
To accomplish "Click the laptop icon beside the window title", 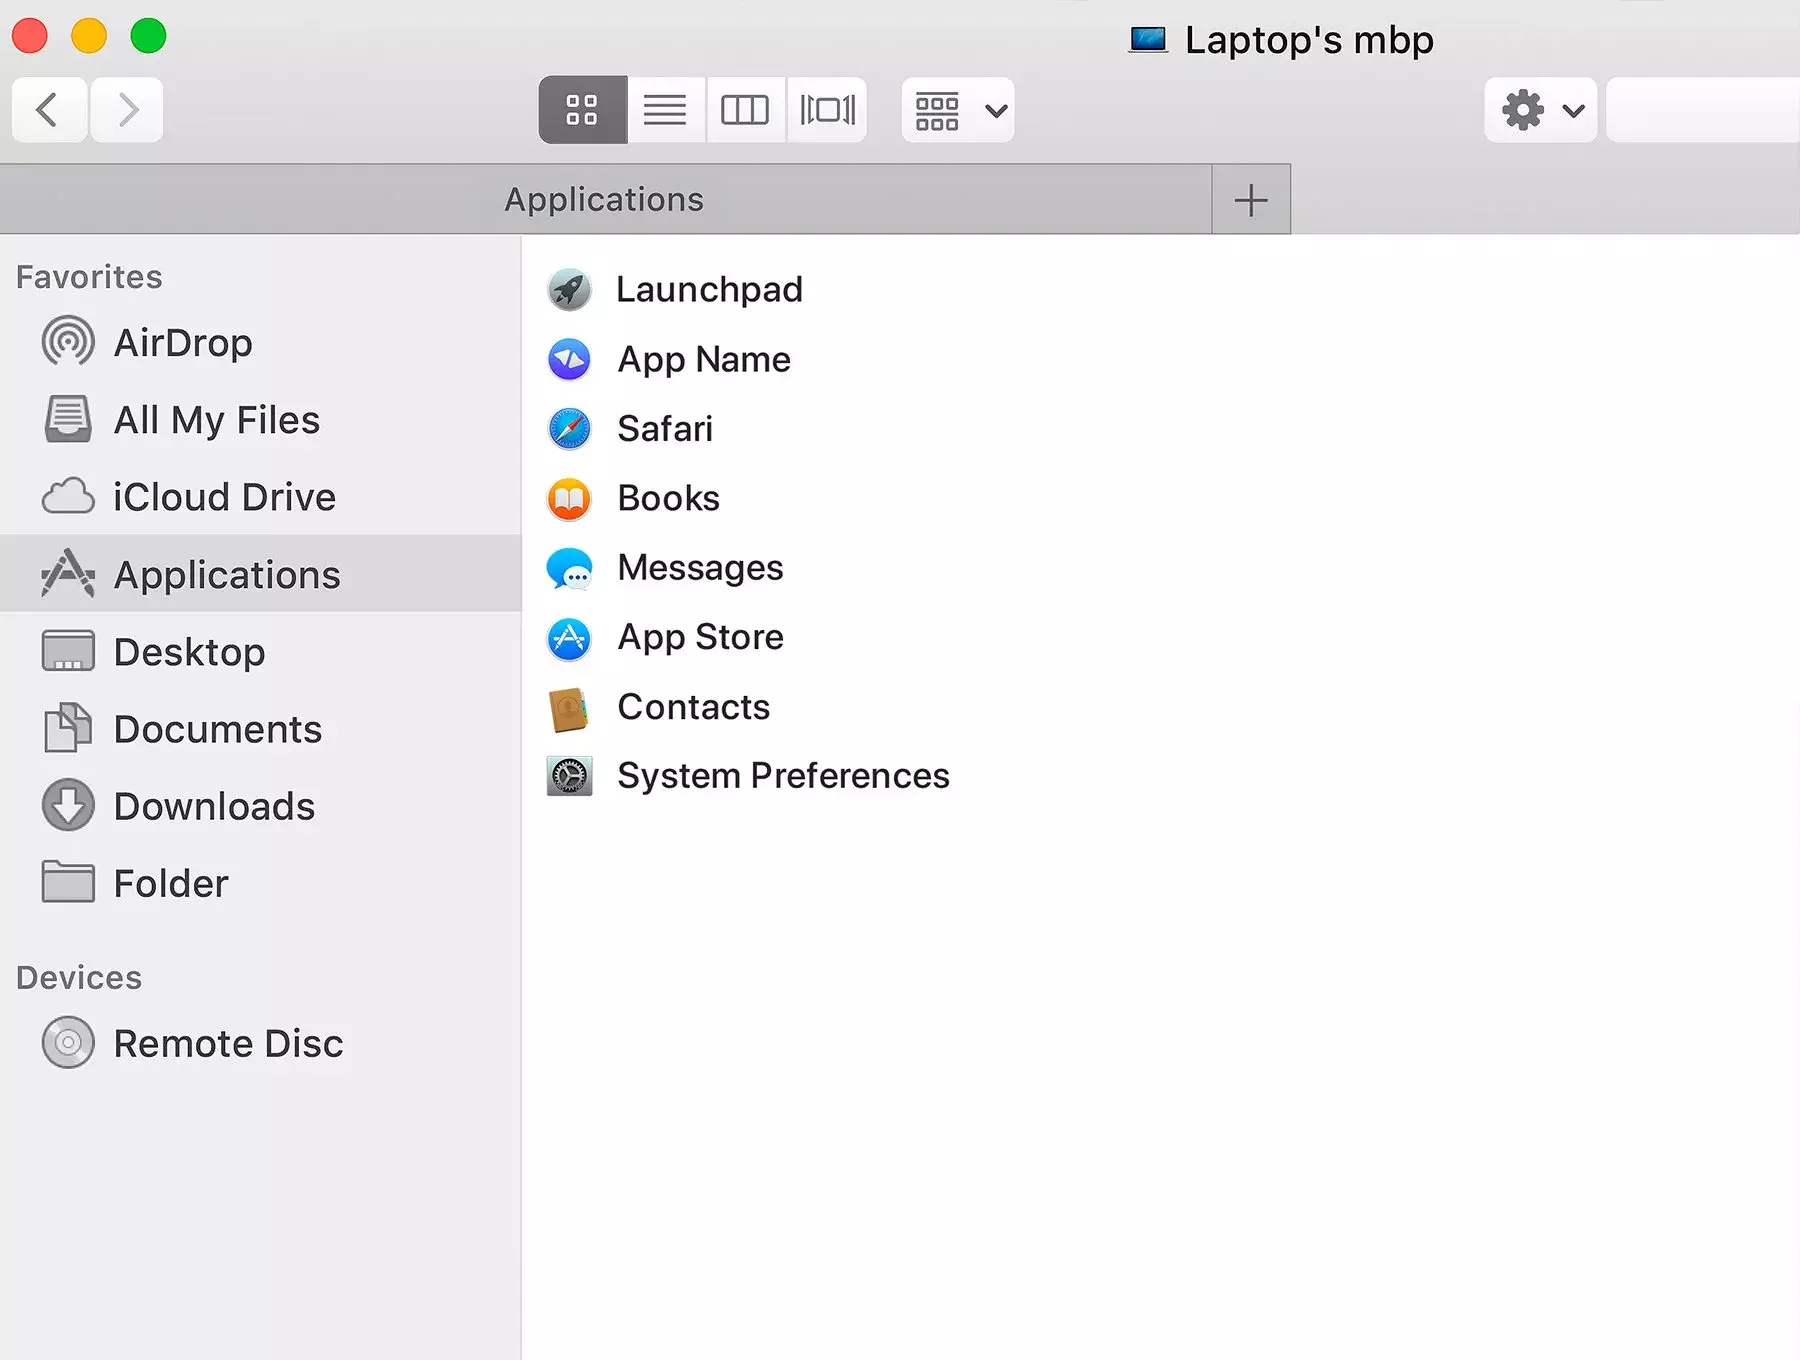I will pos(1148,40).
